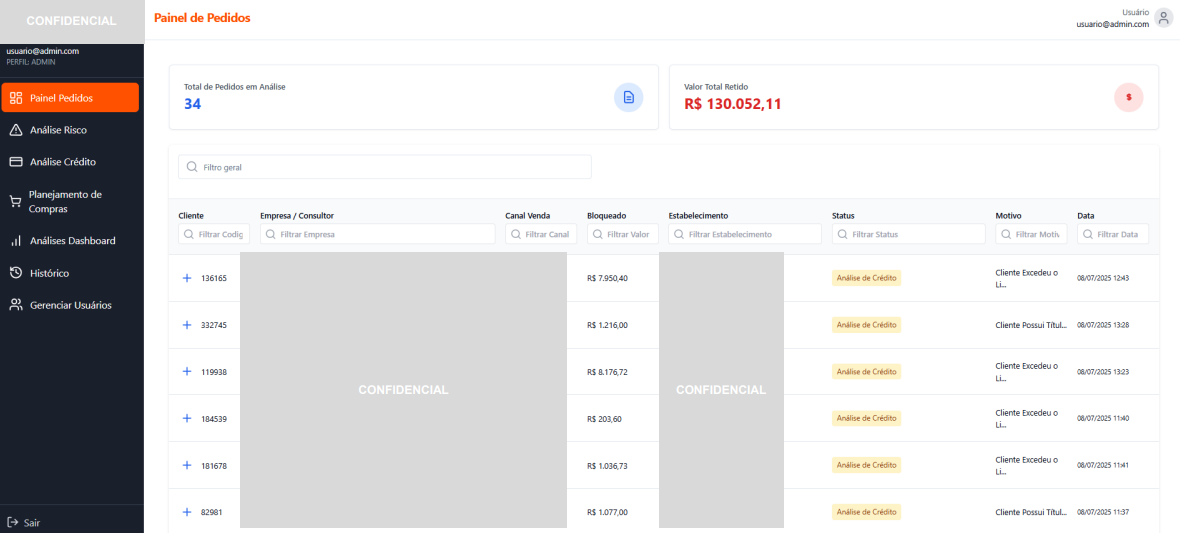Click the warning triangle icon for Análise Risco
1180x533 pixels.
coord(16,130)
